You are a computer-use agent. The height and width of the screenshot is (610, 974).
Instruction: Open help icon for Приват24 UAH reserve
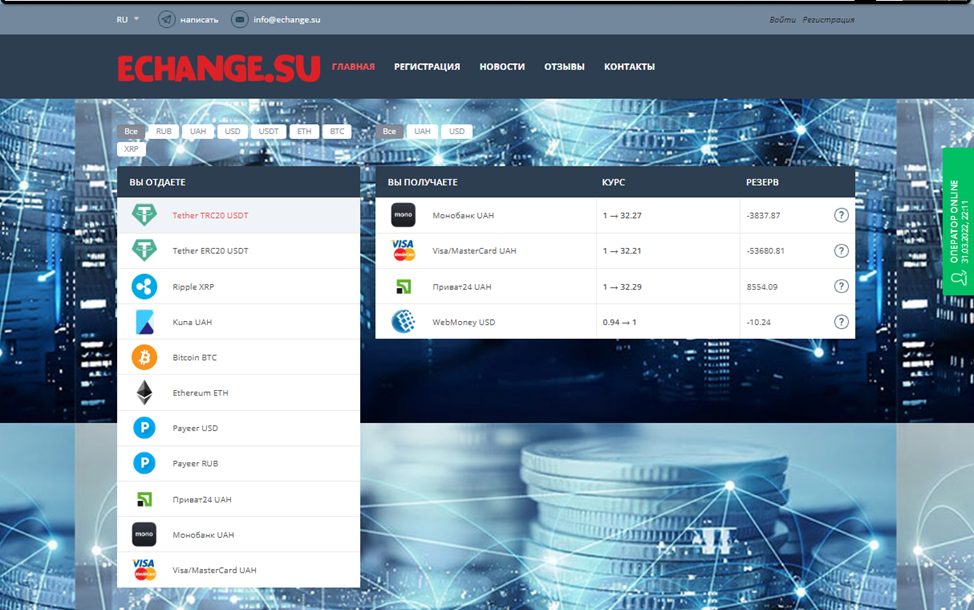841,286
